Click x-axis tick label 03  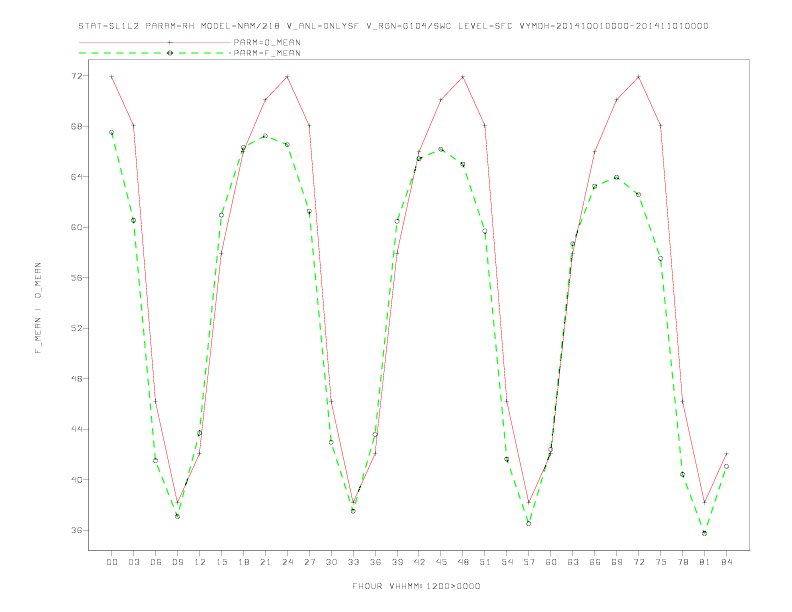[x=133, y=562]
